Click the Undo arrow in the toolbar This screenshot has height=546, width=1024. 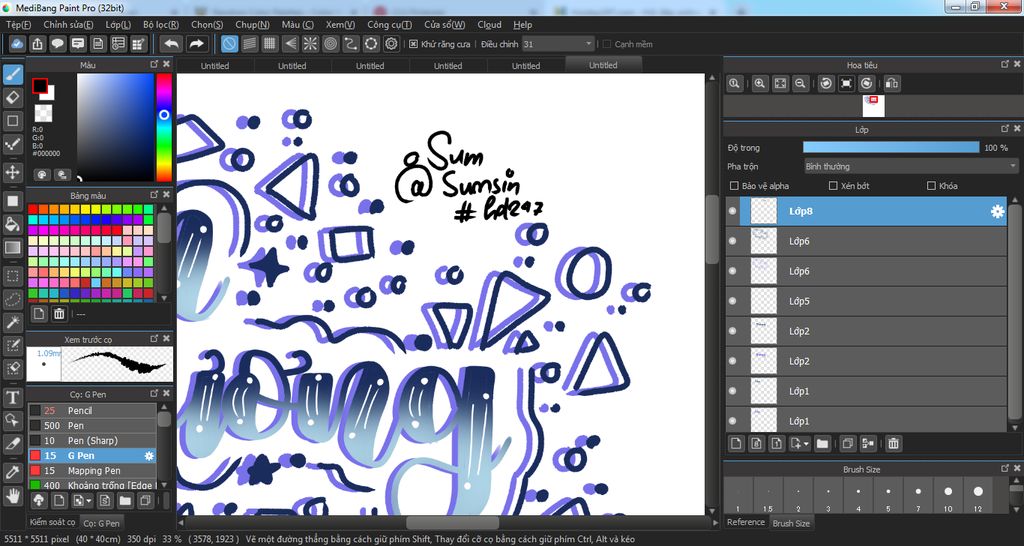coord(172,44)
